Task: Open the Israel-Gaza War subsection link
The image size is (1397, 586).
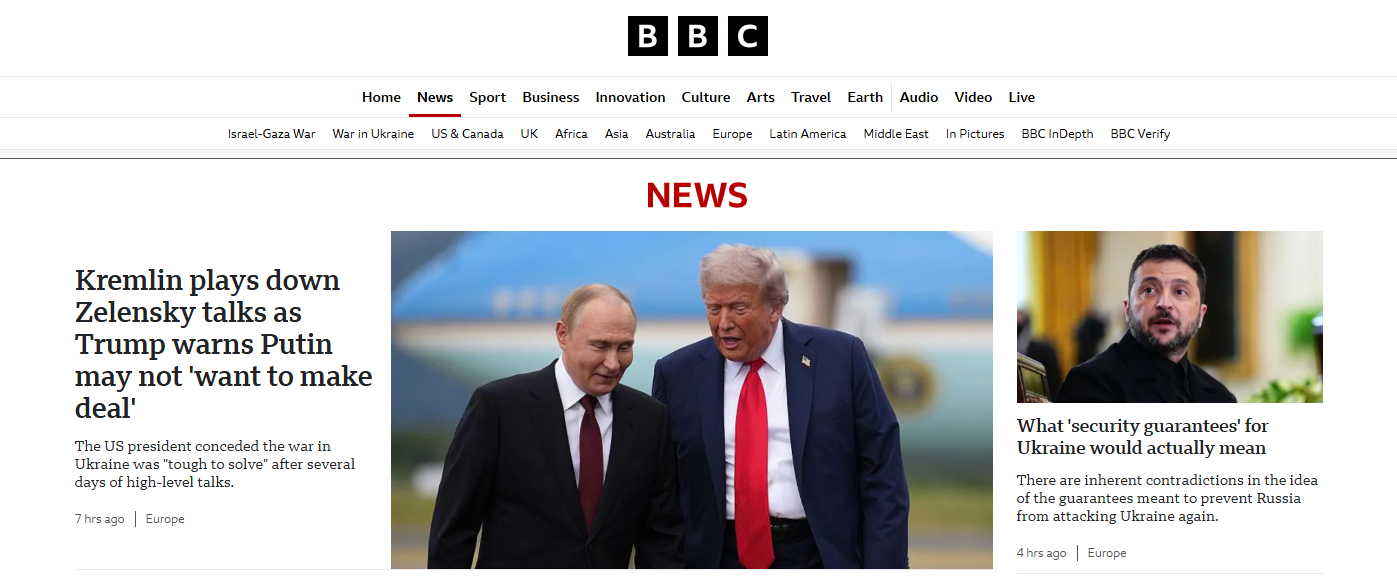Action: click(271, 134)
